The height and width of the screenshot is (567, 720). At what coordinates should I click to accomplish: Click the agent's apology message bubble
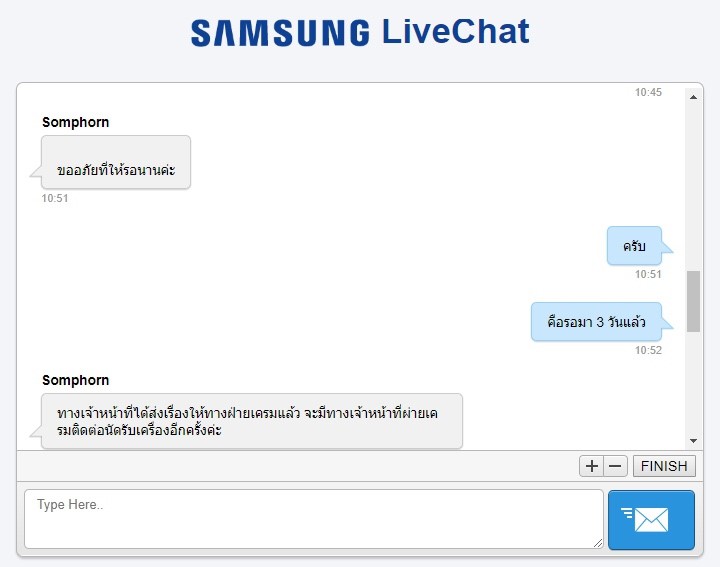[x=116, y=162]
